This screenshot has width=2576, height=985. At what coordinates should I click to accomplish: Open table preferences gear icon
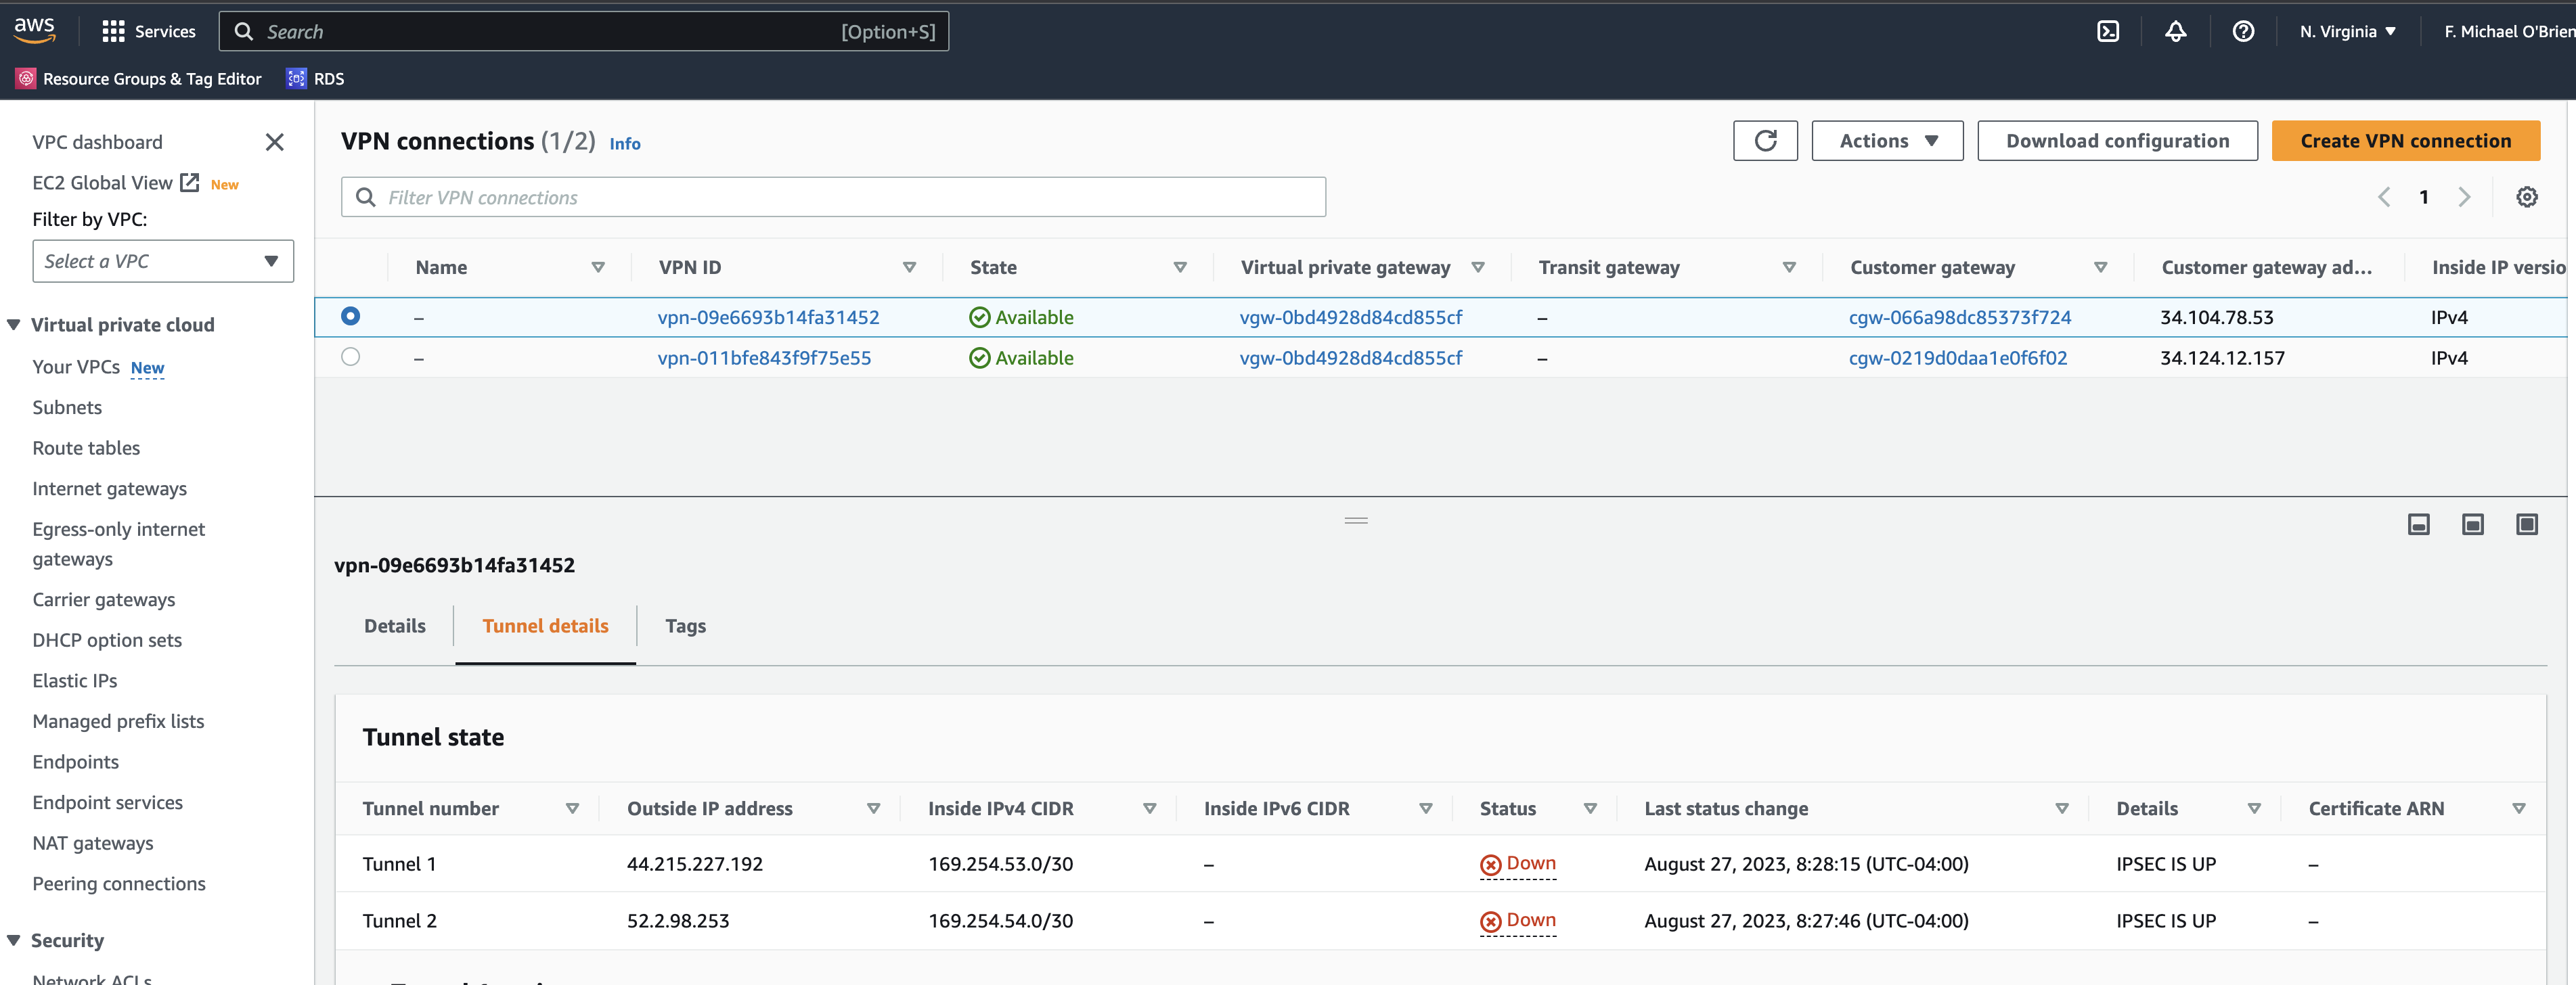pyautogui.click(x=2528, y=196)
